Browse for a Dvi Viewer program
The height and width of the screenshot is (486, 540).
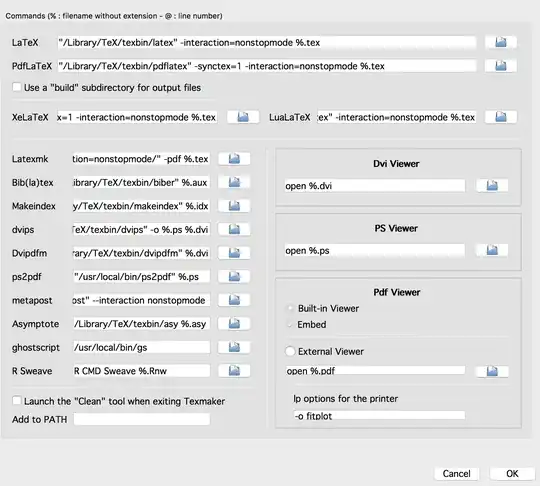(x=492, y=186)
